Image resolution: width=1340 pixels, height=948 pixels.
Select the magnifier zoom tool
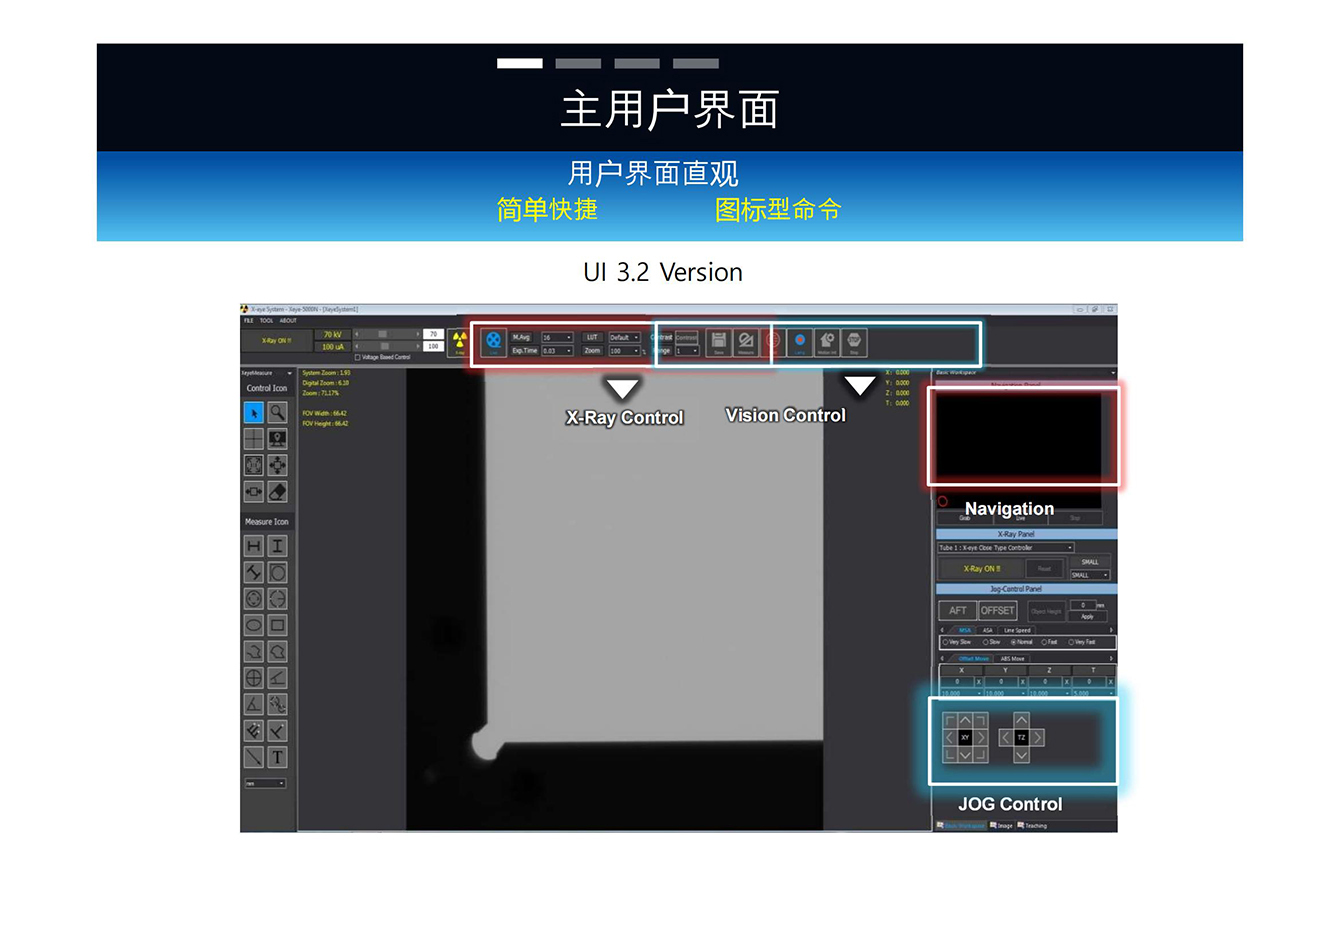coord(278,413)
